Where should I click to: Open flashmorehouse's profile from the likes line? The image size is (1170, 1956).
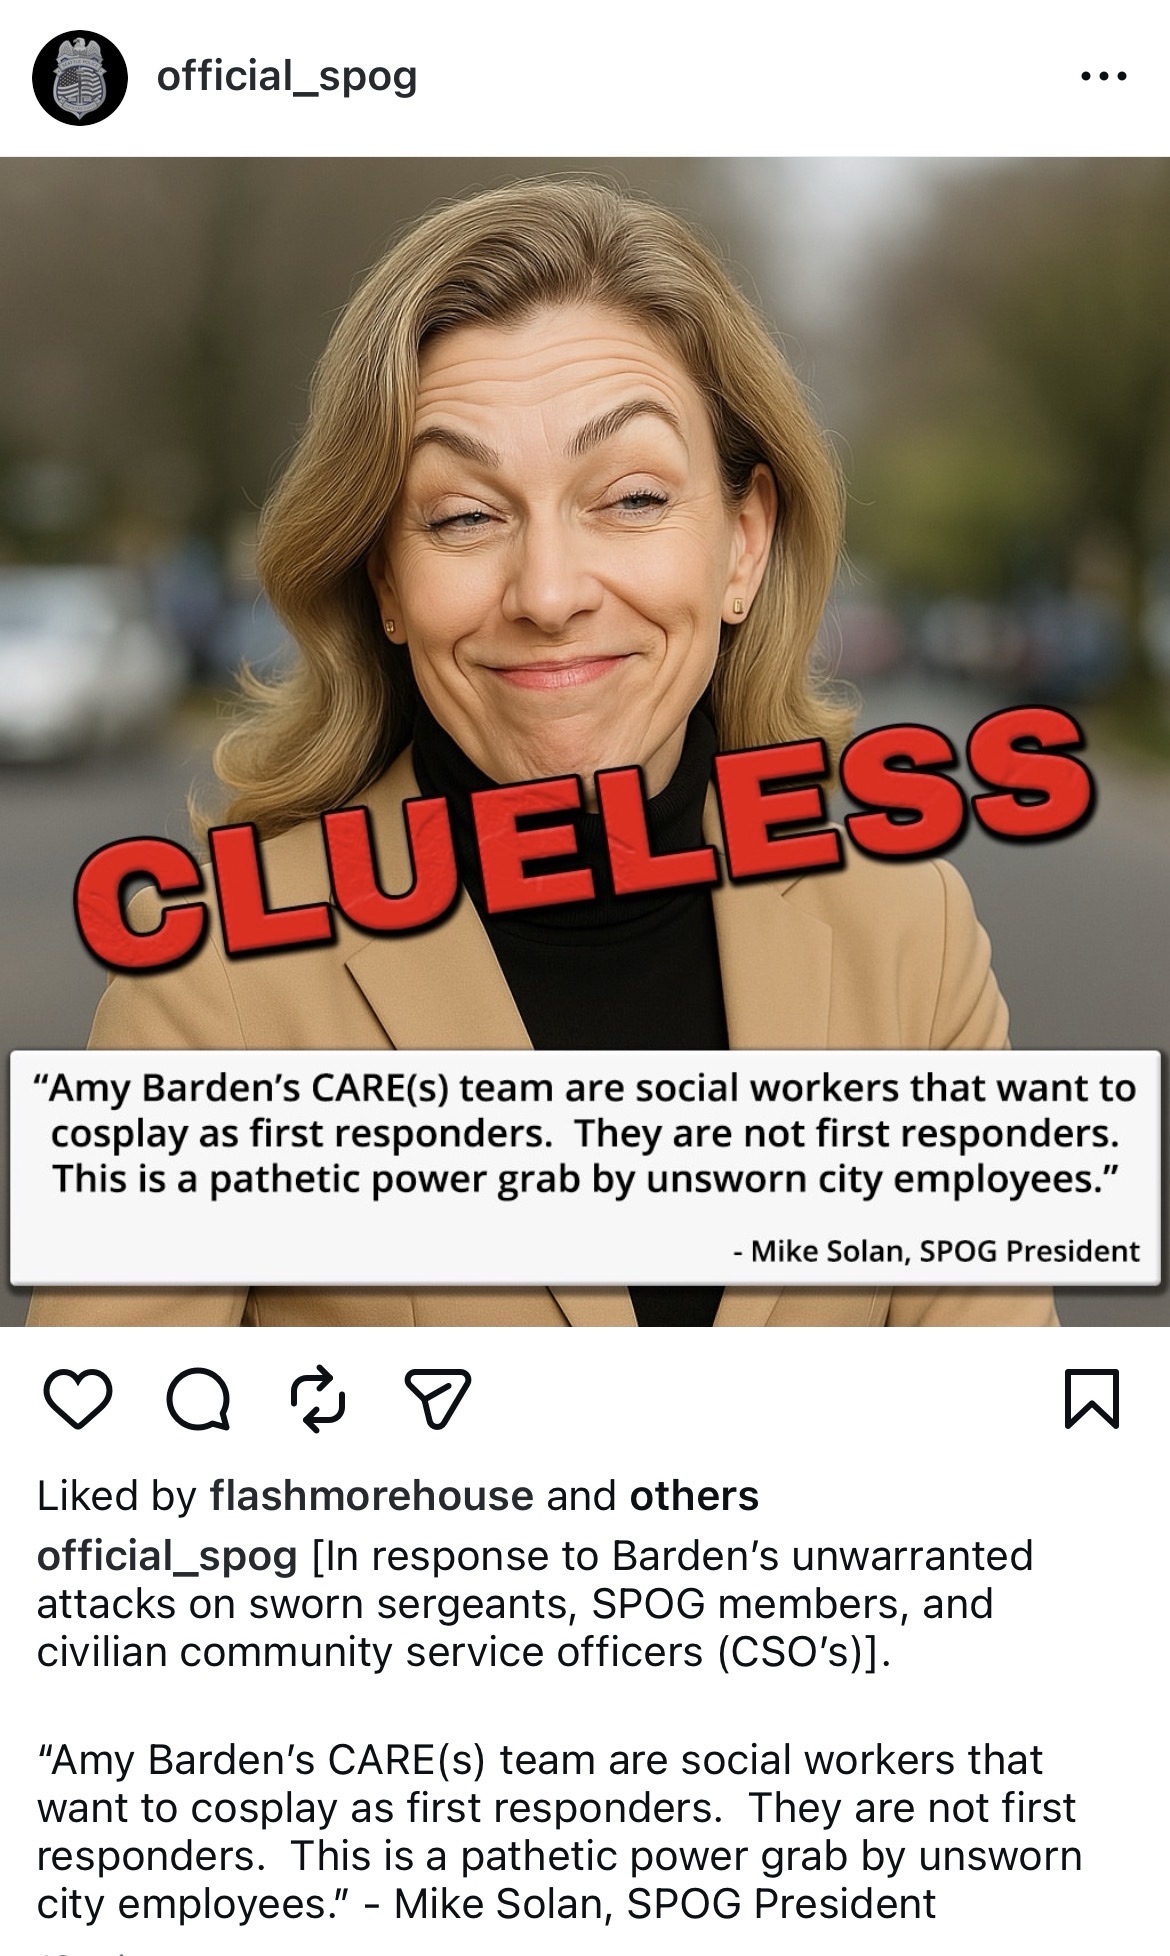372,1496
